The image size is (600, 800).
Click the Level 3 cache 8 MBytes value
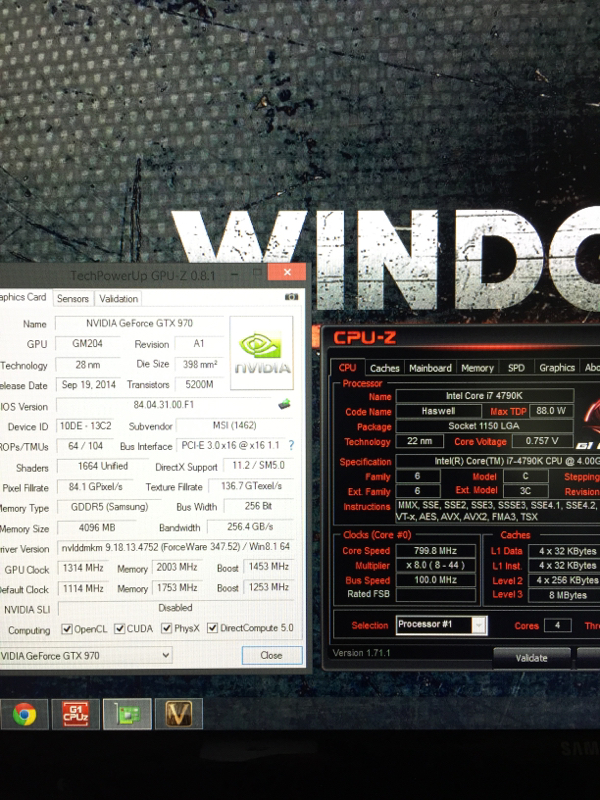[x=564, y=595]
